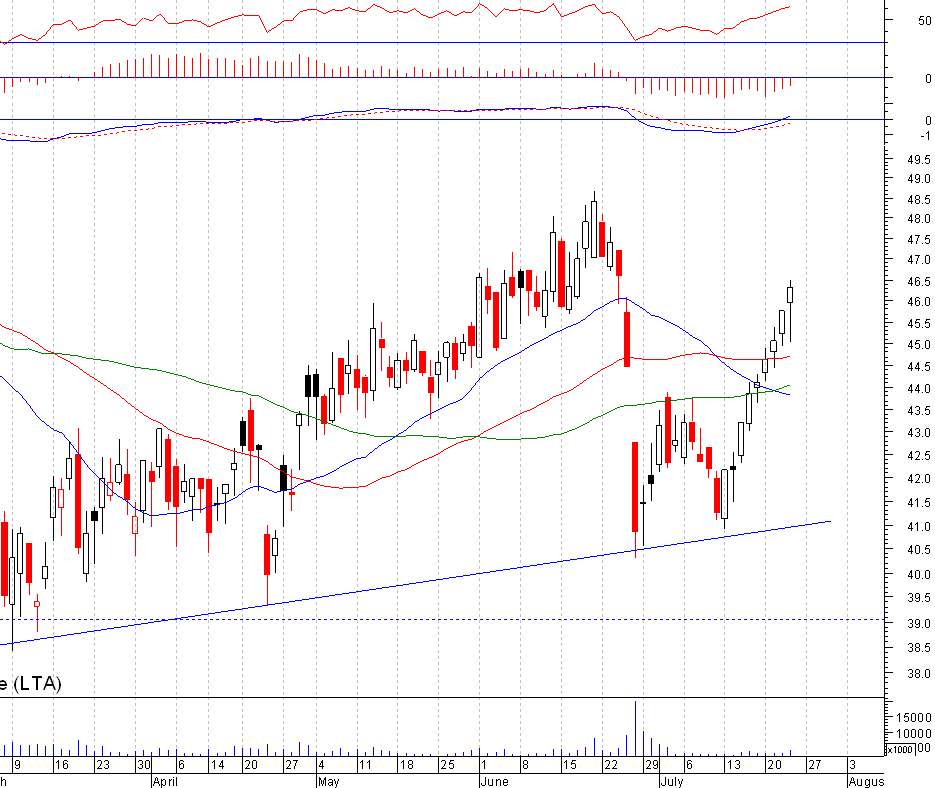Image resolution: width=935 pixels, height=788 pixels.
Task: Select the 42.0 price axis label
Action: click(918, 479)
